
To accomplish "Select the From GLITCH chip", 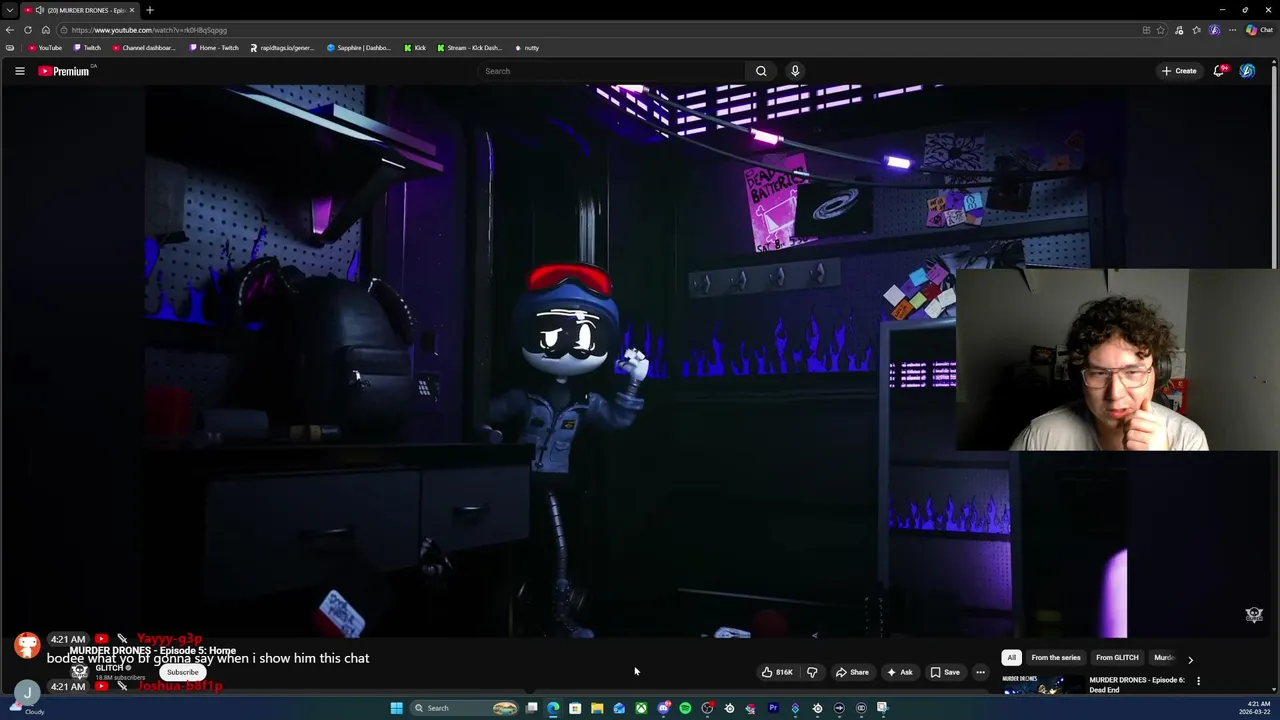I will tap(1117, 658).
